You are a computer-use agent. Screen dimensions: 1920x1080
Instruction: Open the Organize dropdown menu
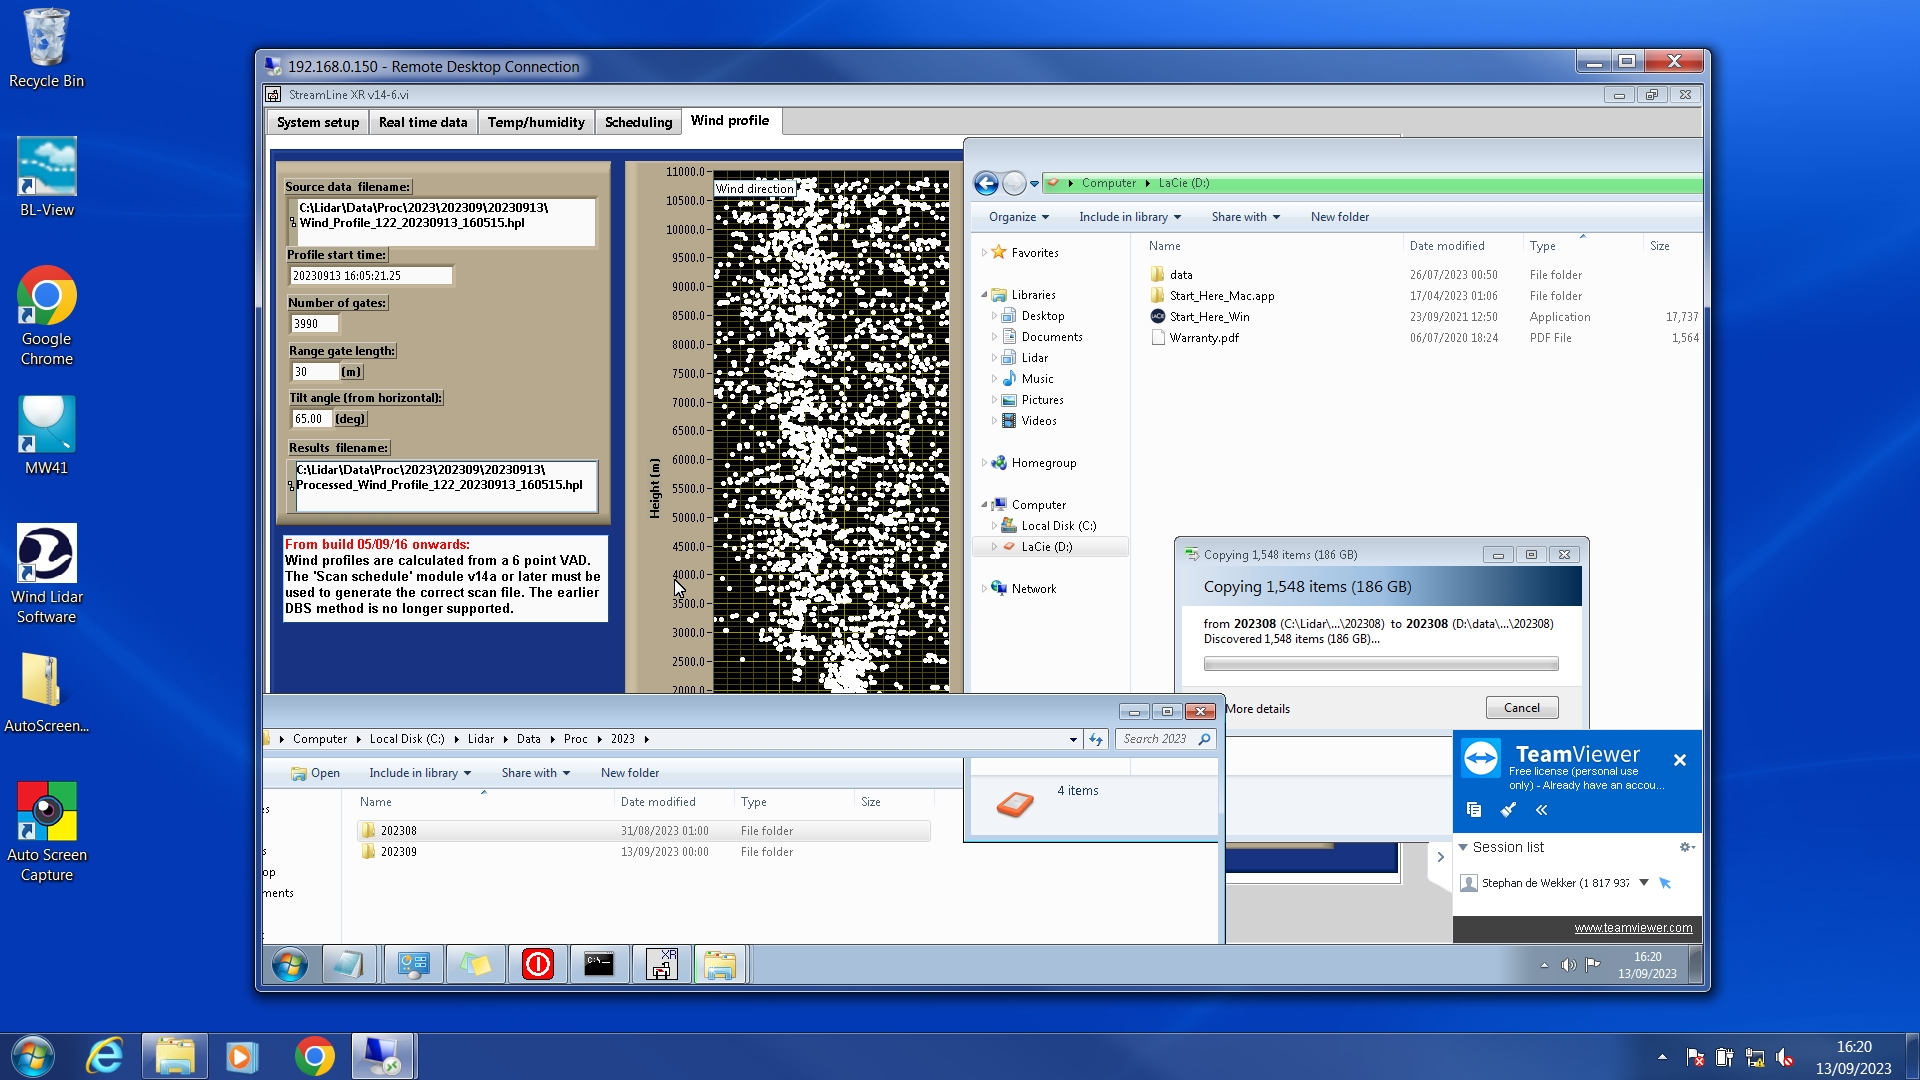[1018, 217]
